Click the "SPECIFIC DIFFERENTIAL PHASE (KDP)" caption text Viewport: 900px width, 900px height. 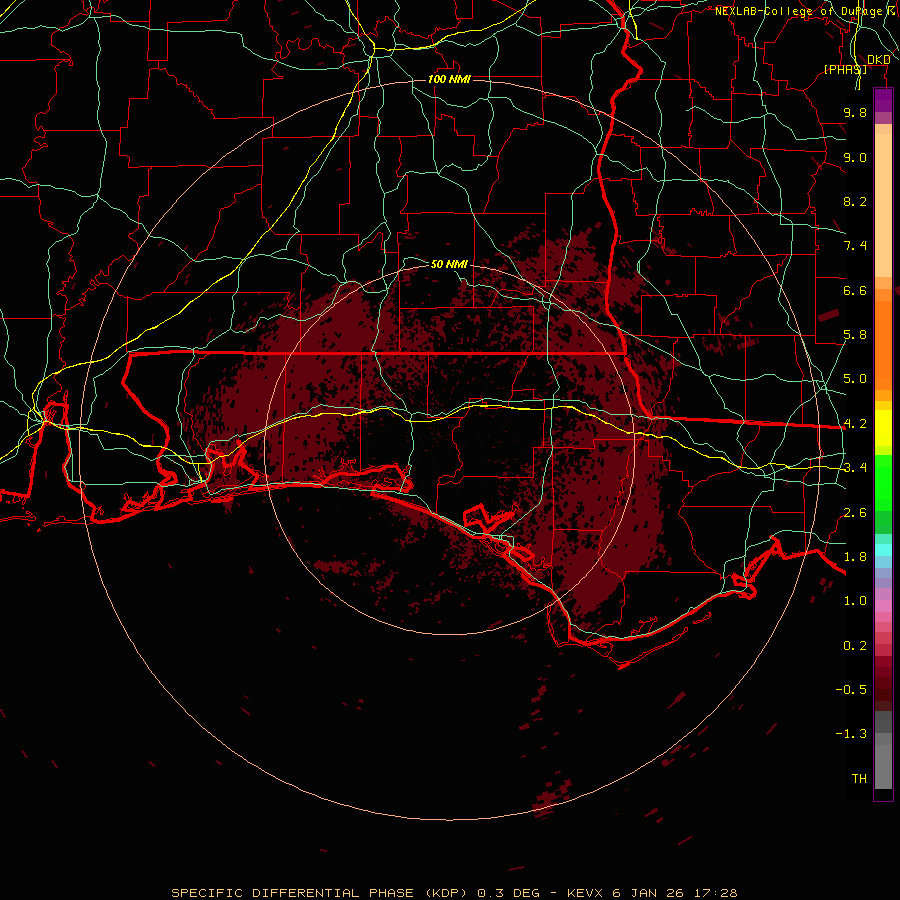point(319,893)
